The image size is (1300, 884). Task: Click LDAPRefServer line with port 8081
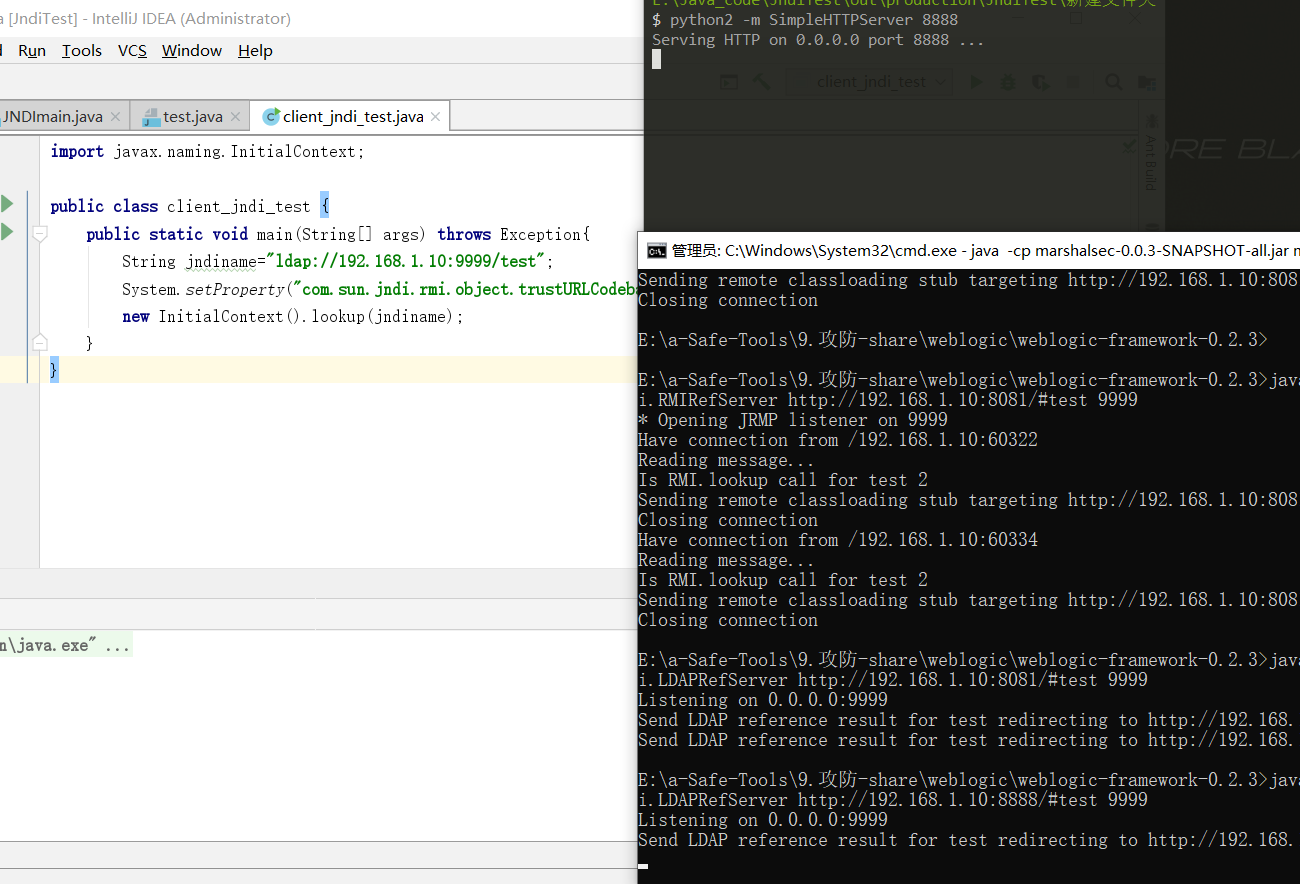click(893, 680)
